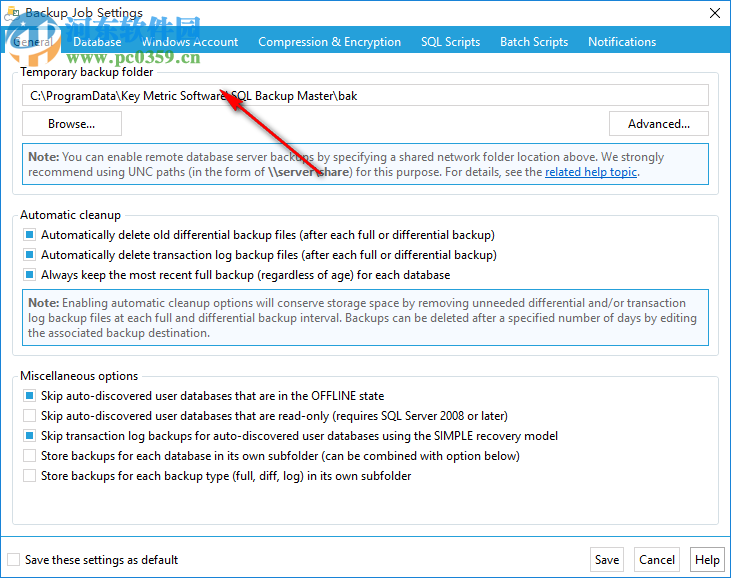This screenshot has height=578, width=731.
Task: Enable store backups per database subfolder
Action: pos(29,456)
